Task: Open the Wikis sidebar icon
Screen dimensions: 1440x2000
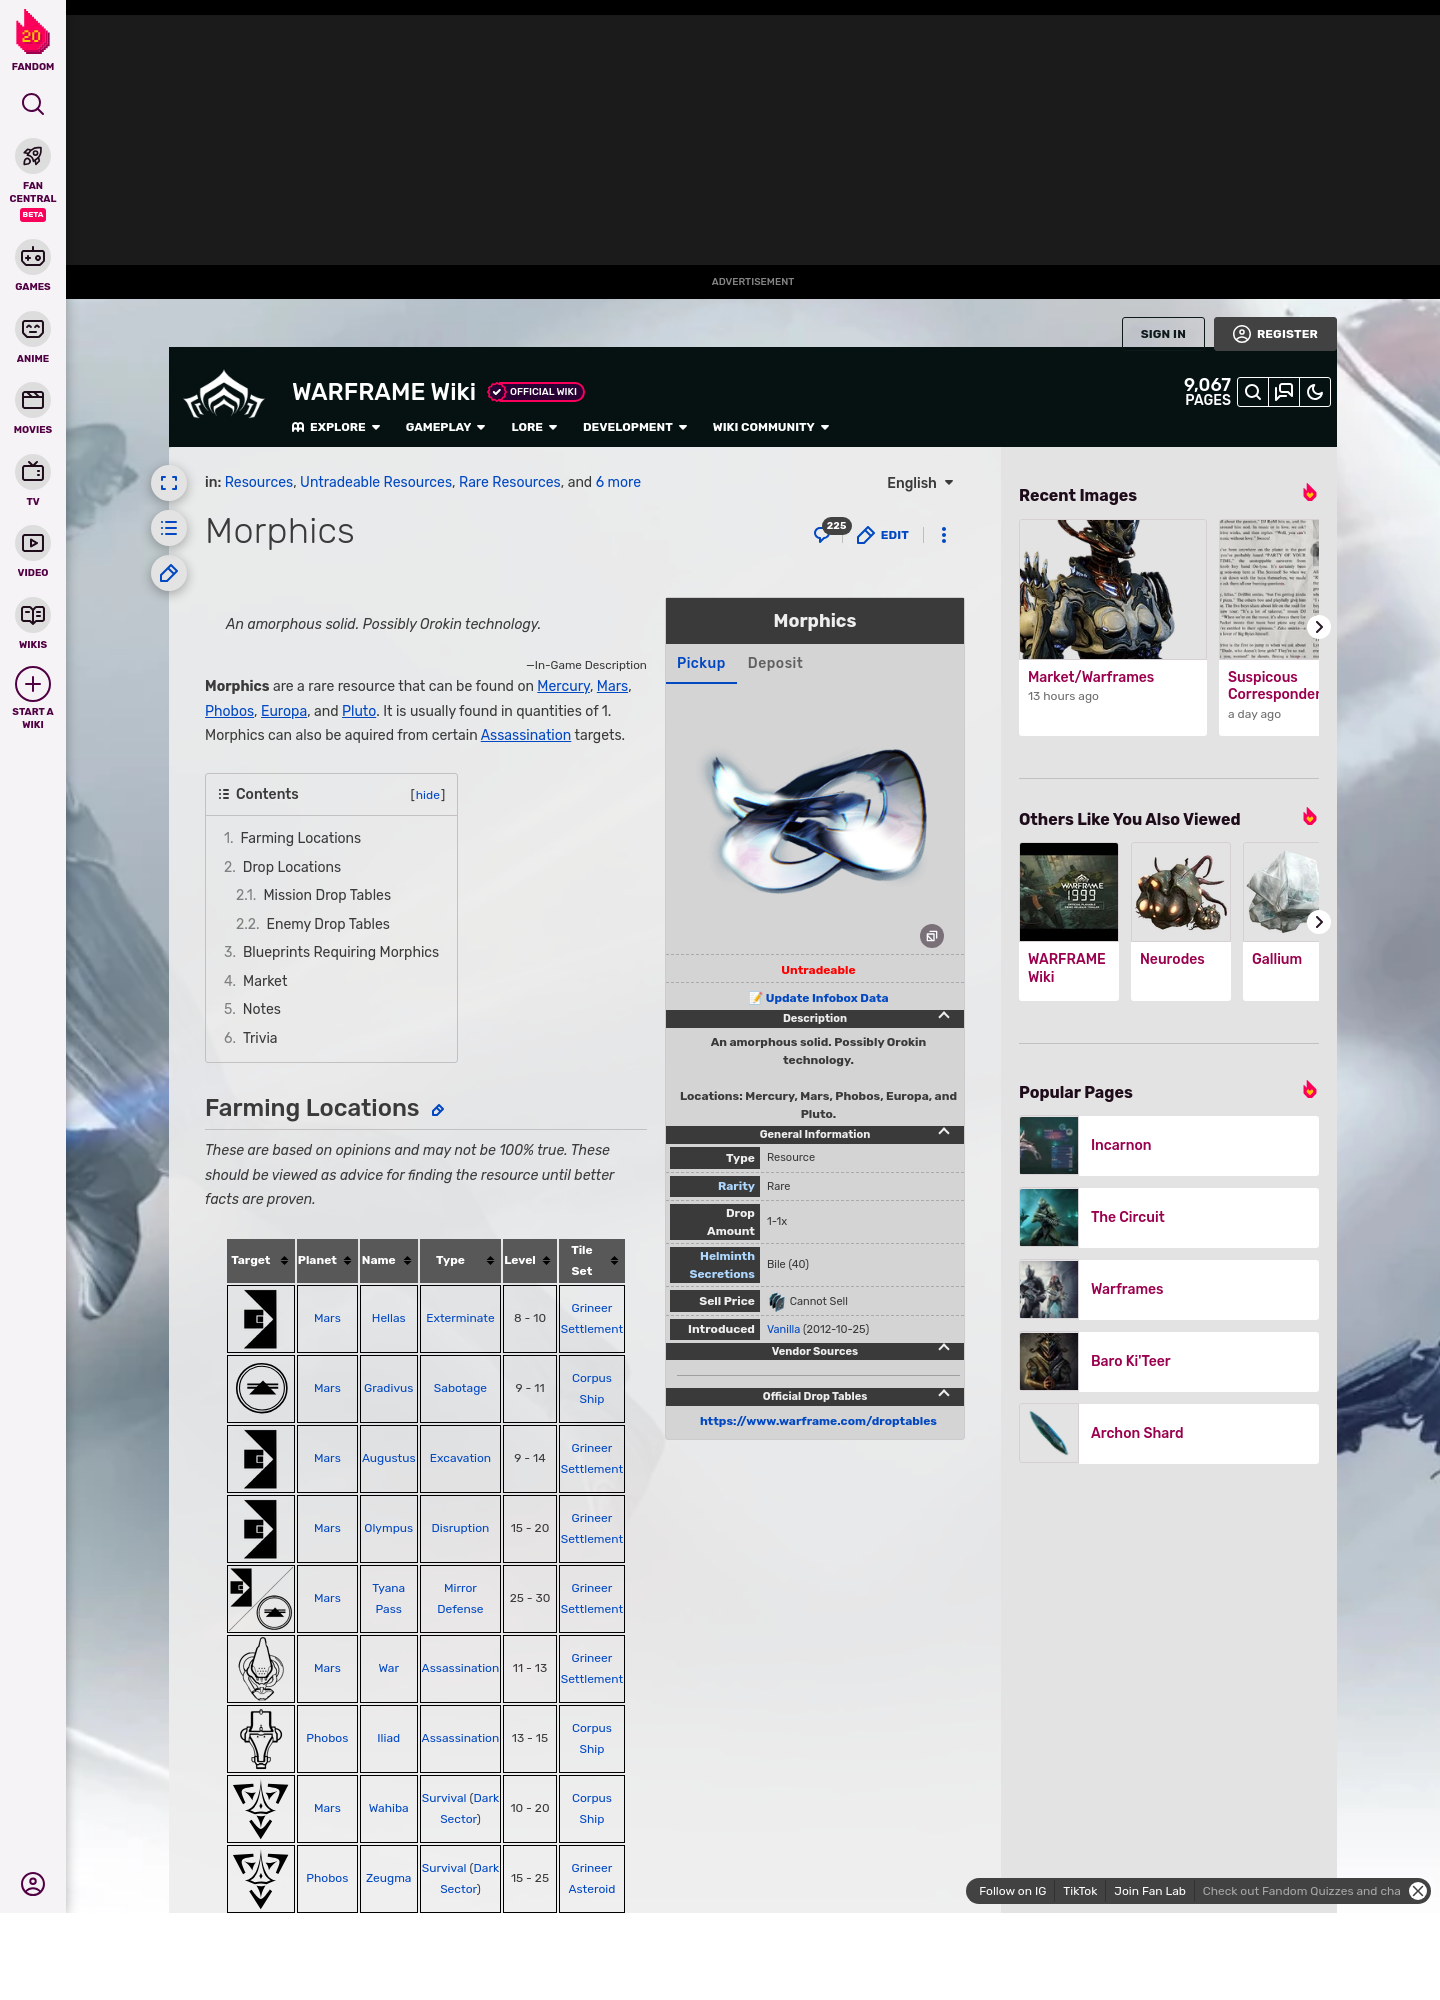Action: pos(33,614)
